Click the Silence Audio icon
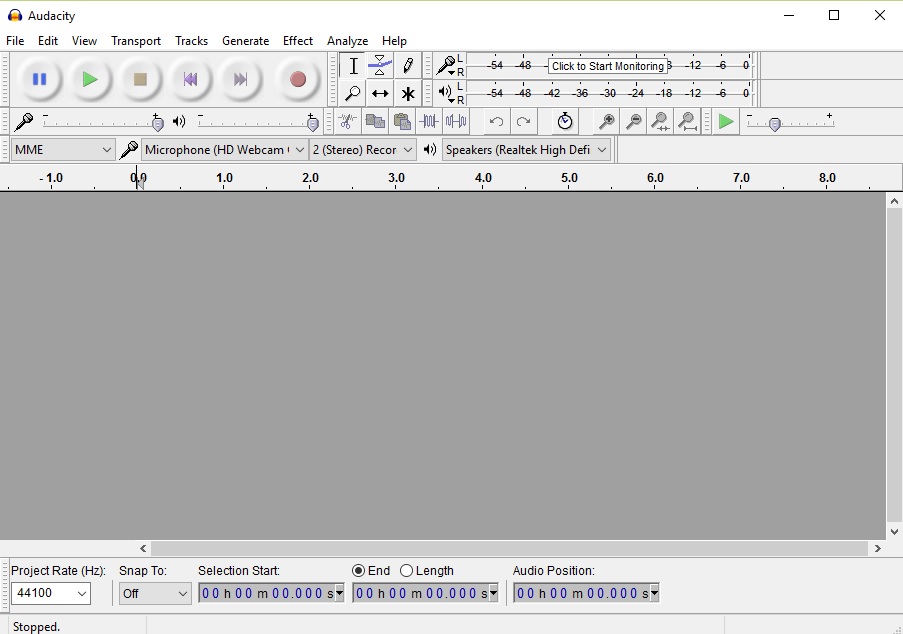903x634 pixels. pyautogui.click(x=456, y=122)
